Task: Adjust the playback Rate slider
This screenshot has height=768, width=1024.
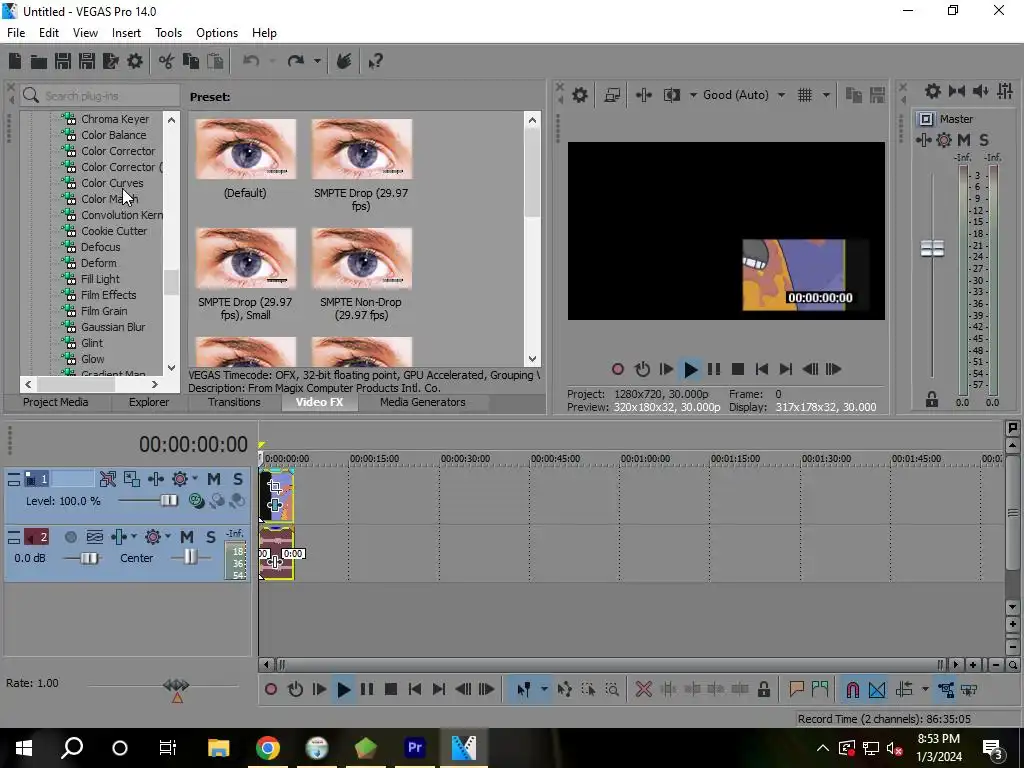Action: pos(176,685)
